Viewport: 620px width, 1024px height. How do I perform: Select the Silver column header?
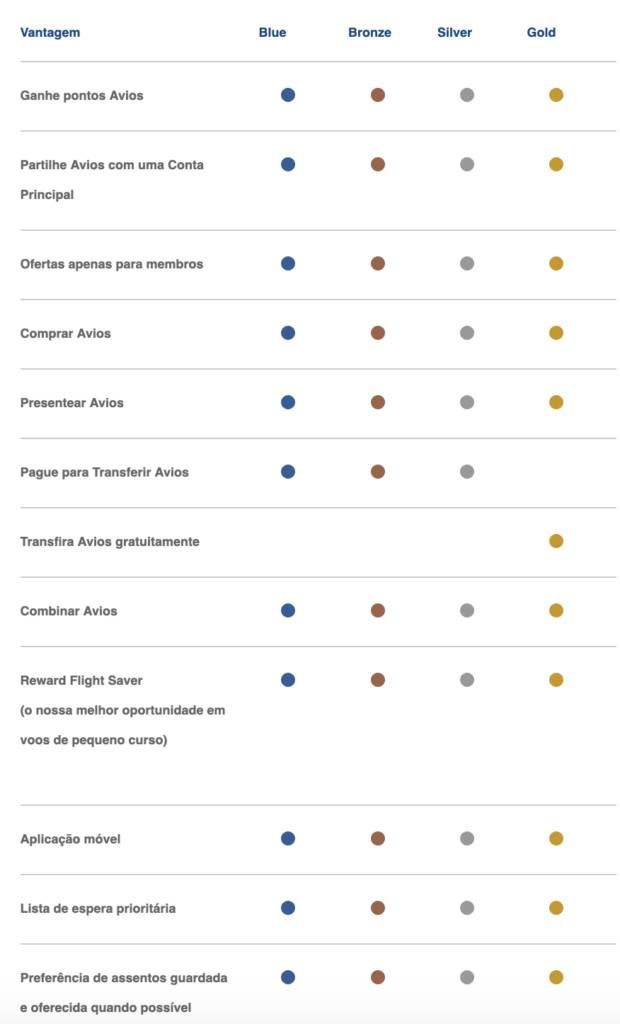pyautogui.click(x=455, y=33)
